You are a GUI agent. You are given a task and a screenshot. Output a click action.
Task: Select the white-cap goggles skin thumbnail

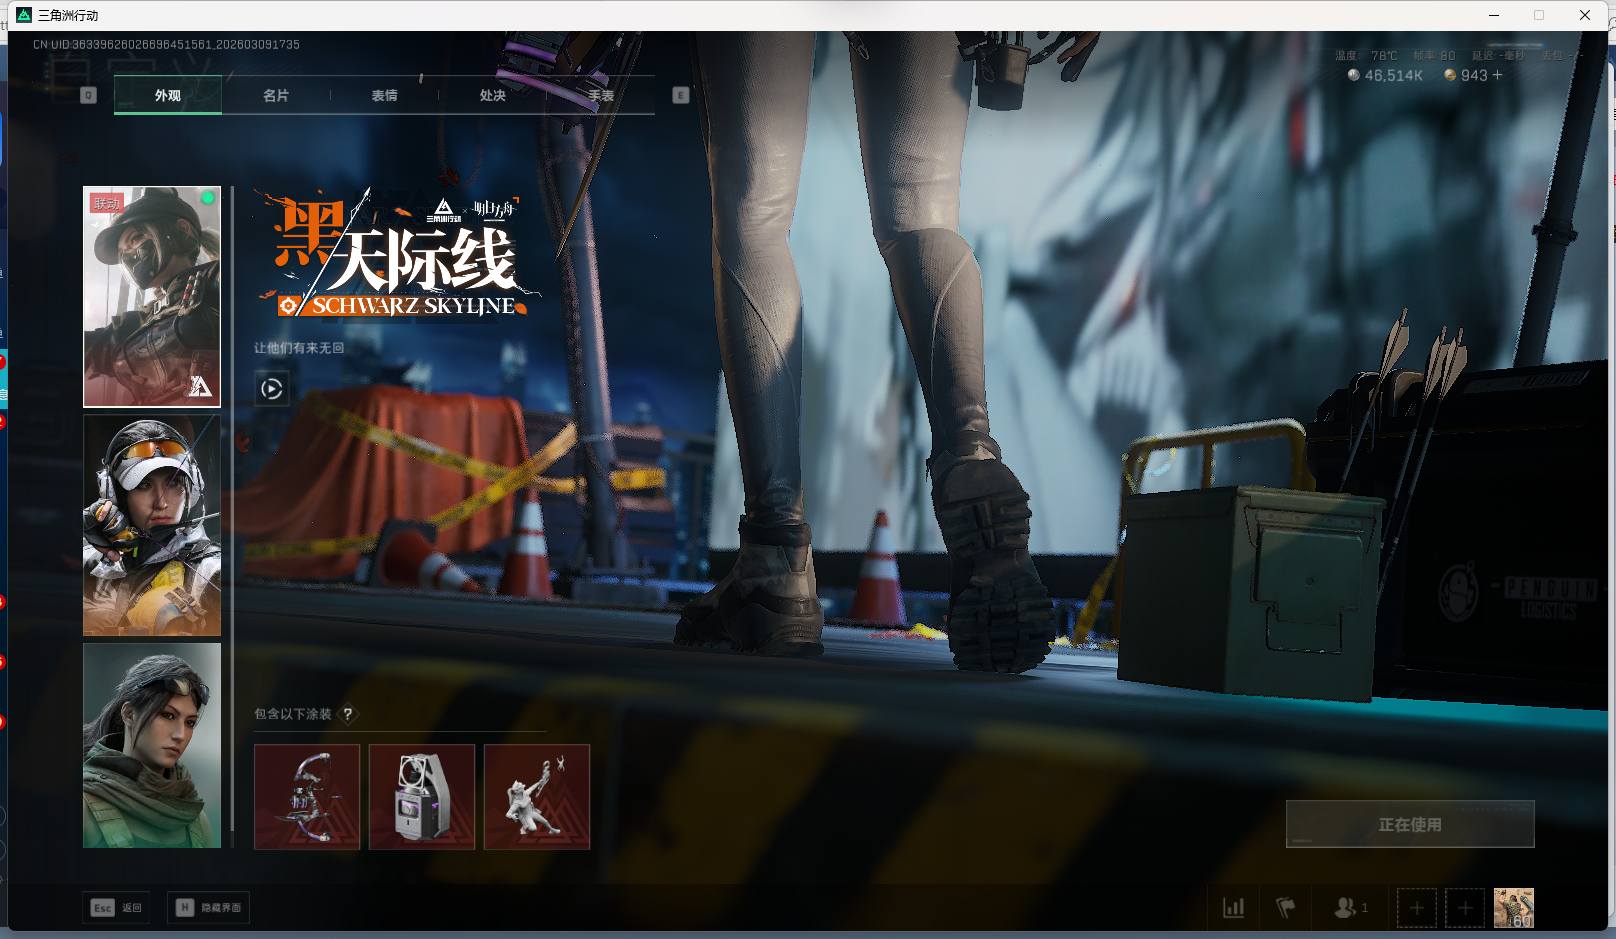(152, 526)
